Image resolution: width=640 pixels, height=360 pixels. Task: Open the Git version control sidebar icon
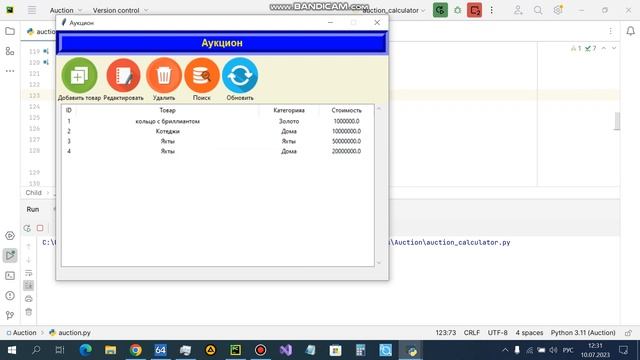click(10, 315)
